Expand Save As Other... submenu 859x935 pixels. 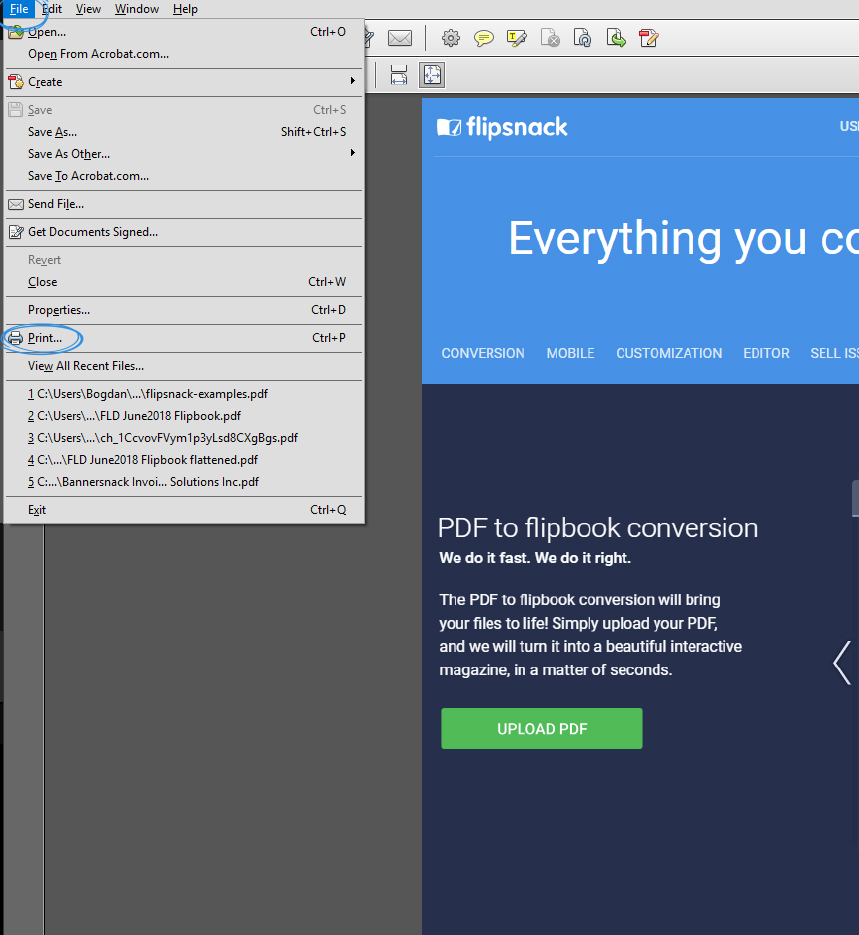click(x=184, y=154)
